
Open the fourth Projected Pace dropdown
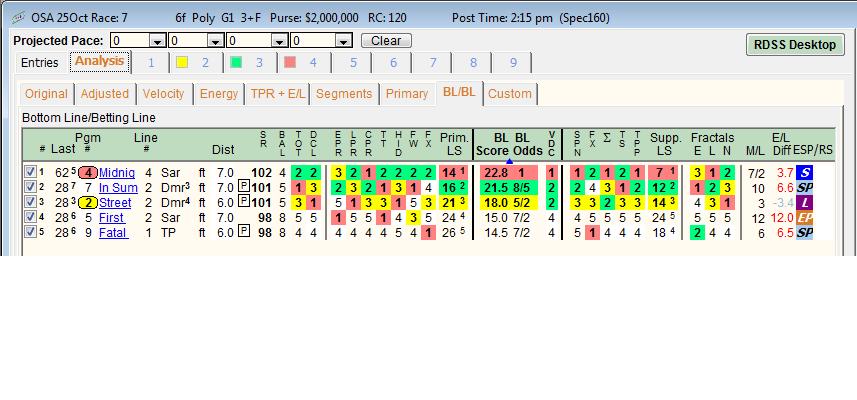point(344,41)
